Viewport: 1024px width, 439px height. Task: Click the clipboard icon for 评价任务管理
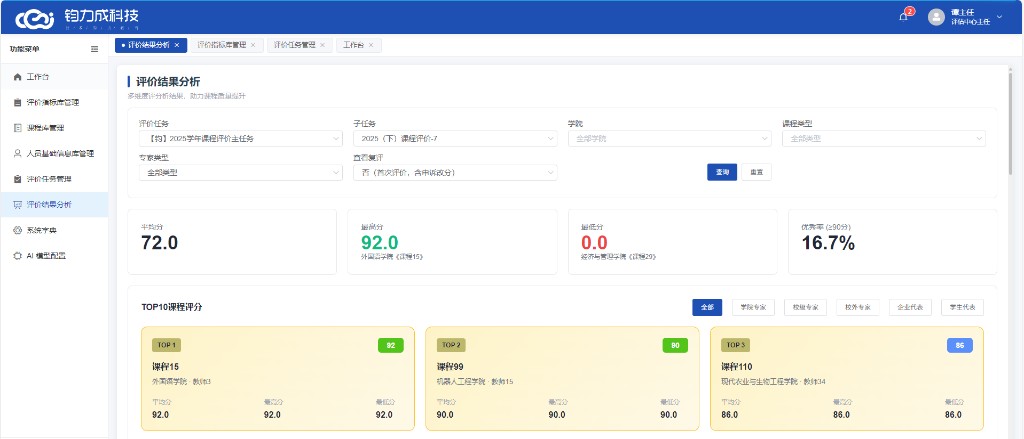(x=18, y=179)
